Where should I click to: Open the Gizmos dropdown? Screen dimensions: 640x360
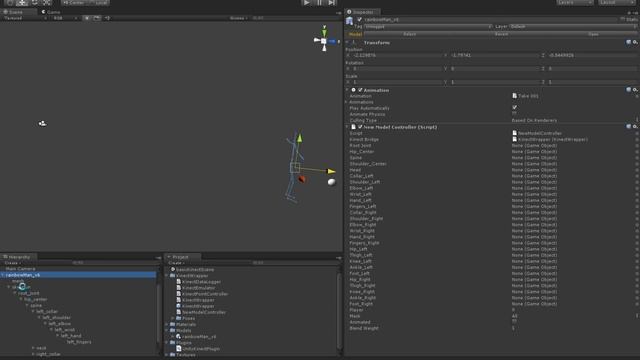click(238, 18)
